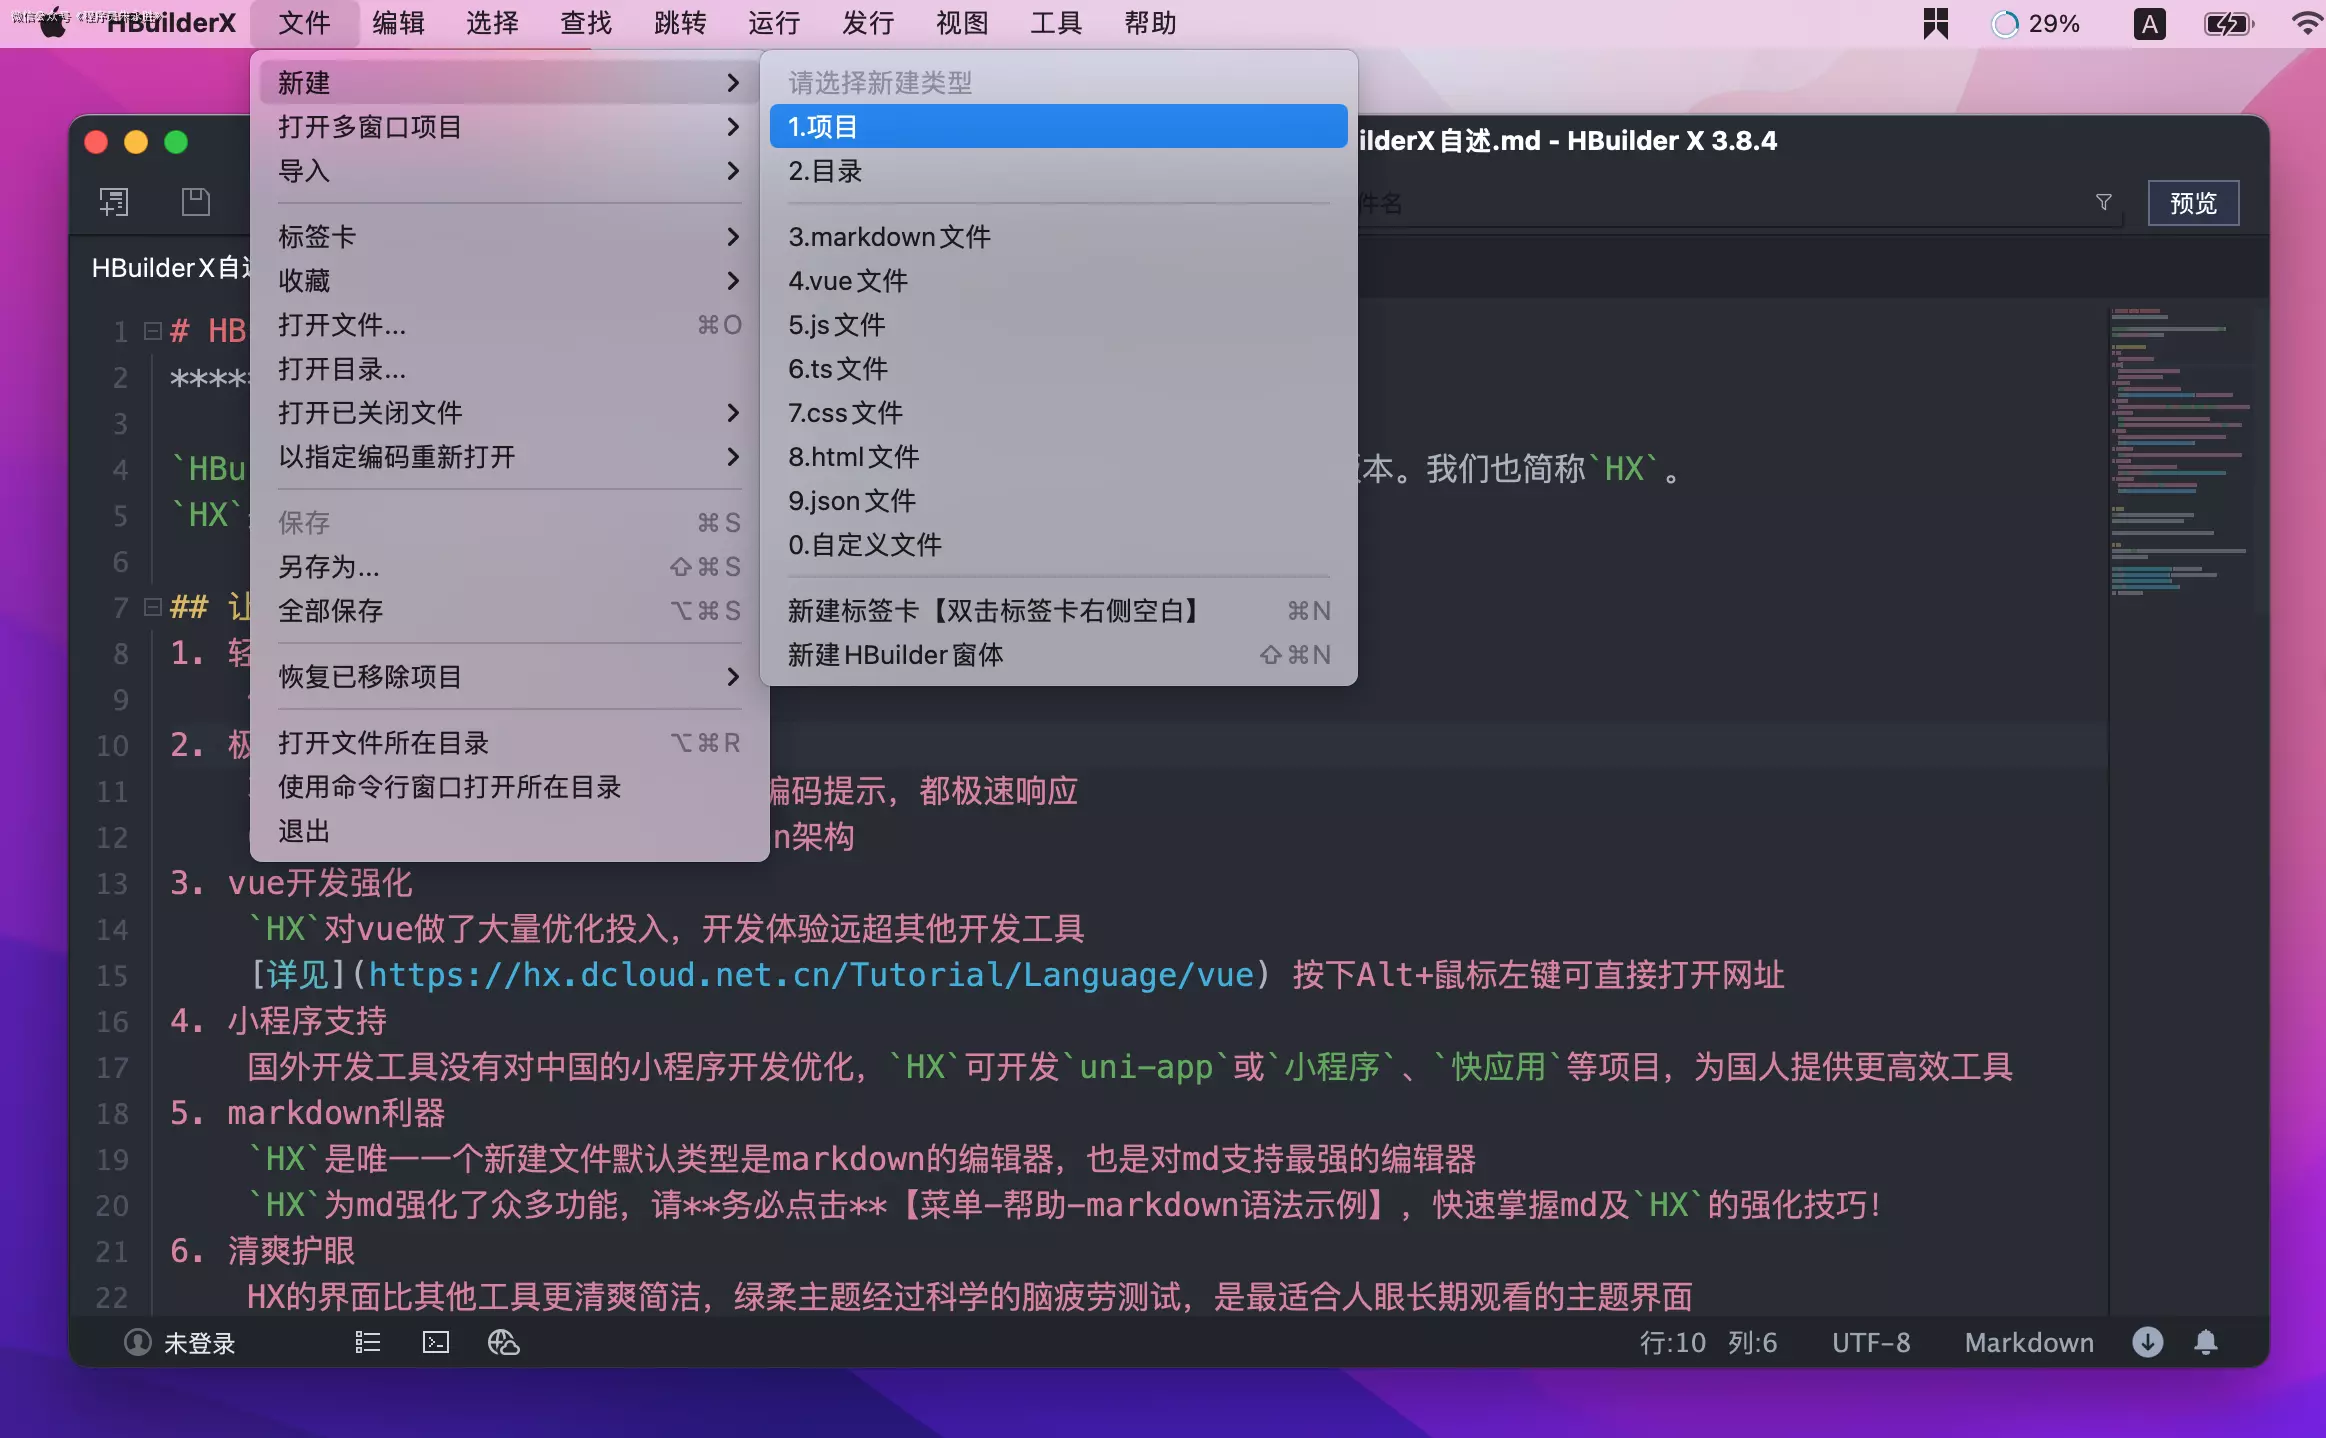
Task: Select 3.markdown 文件 as new file type
Action: (888, 237)
